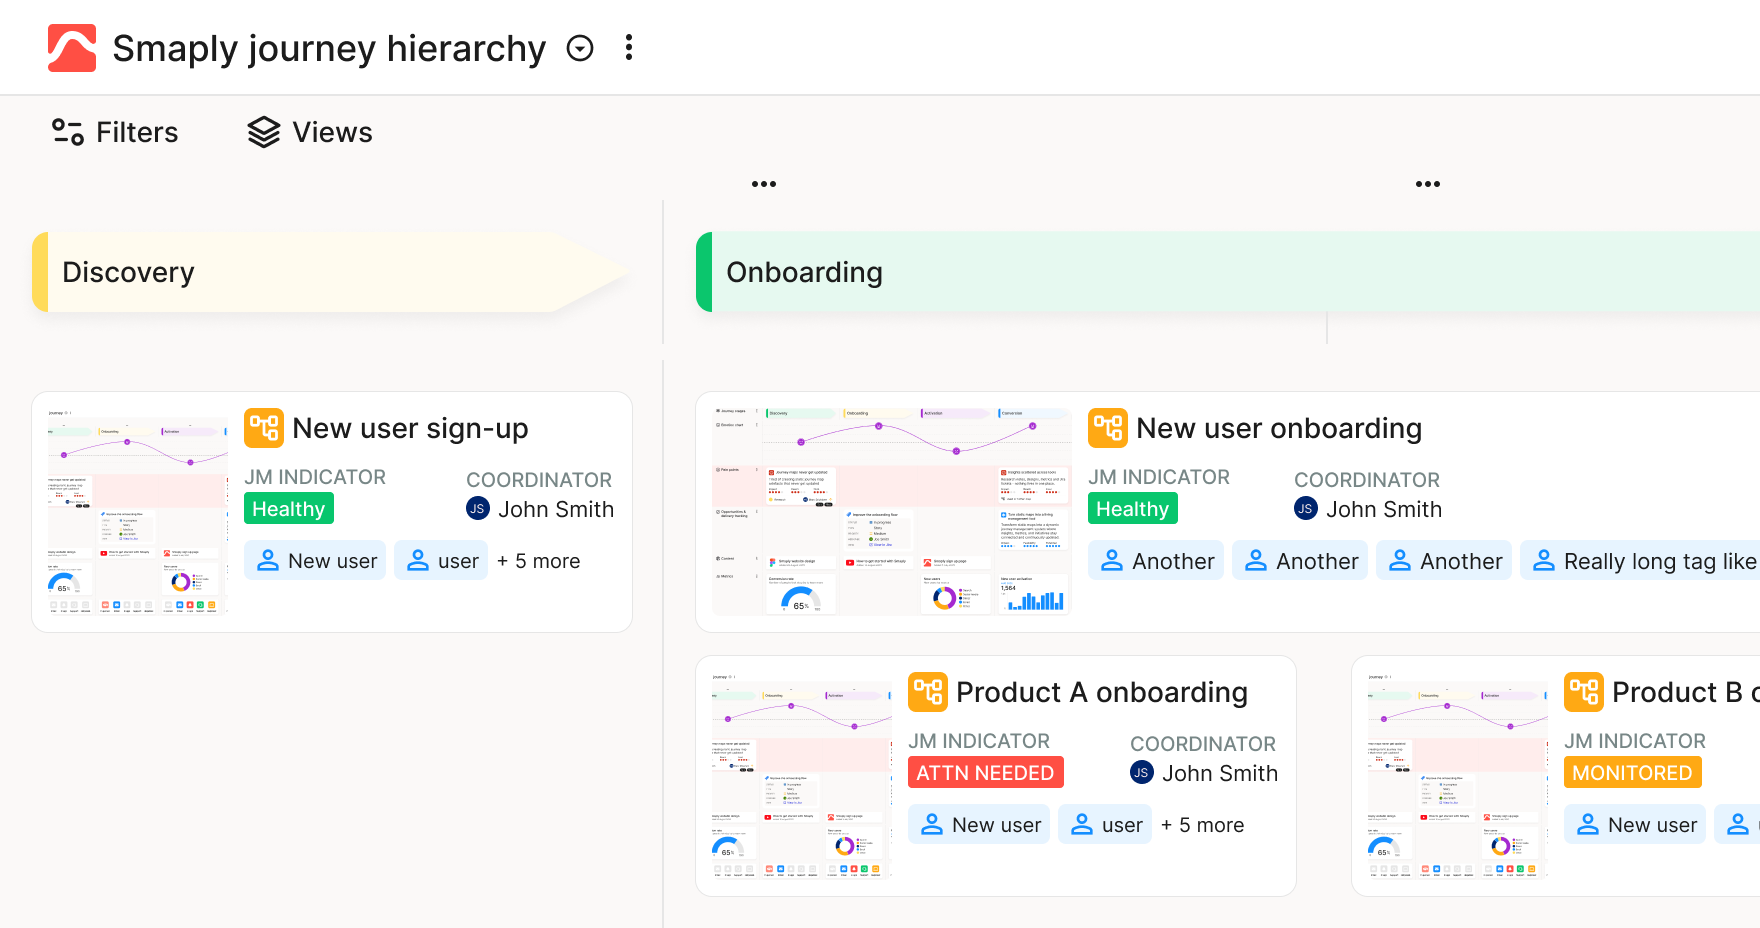Click Healthy indicator on New user sign-up card
The height and width of the screenshot is (928, 1760).
289,509
